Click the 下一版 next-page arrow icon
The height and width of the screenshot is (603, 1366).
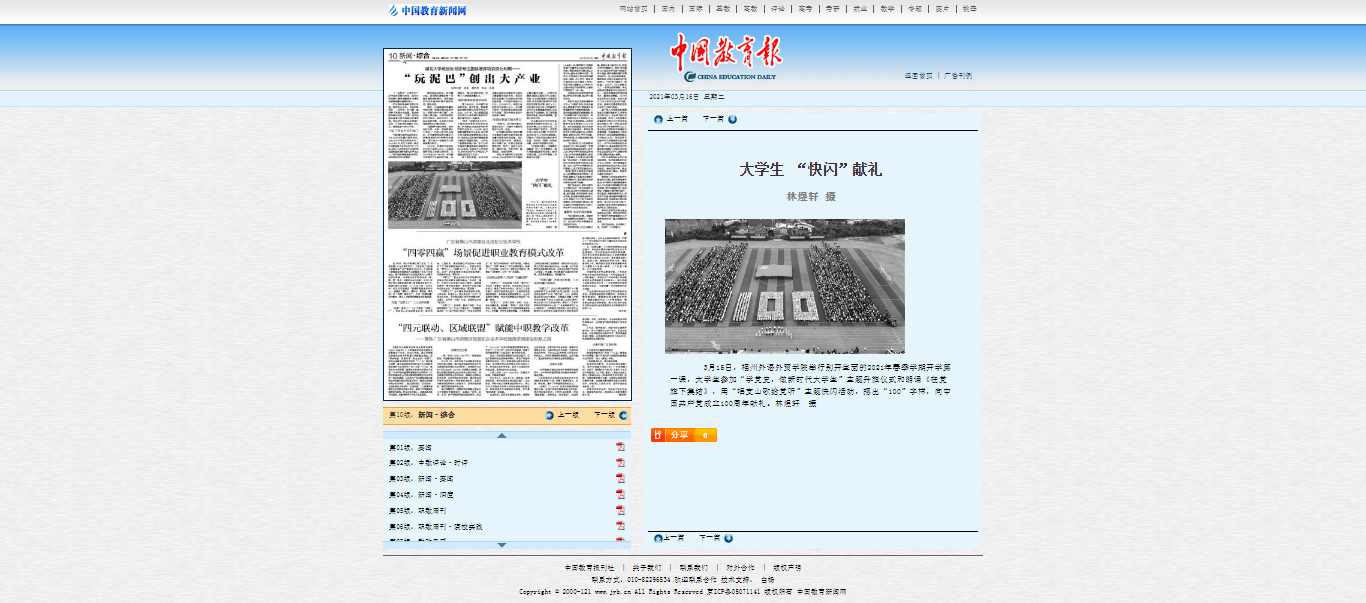click(623, 415)
